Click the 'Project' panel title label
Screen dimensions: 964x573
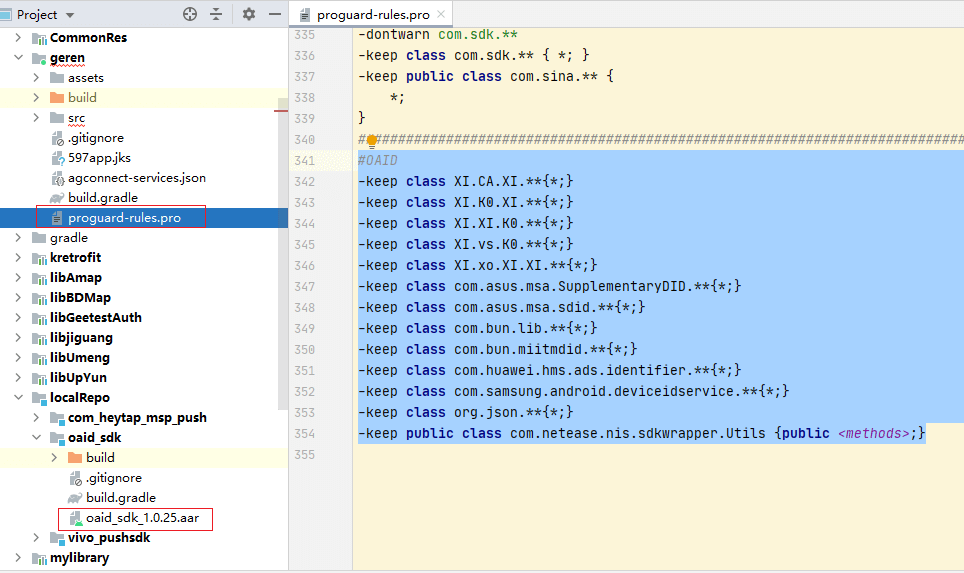[x=37, y=15]
